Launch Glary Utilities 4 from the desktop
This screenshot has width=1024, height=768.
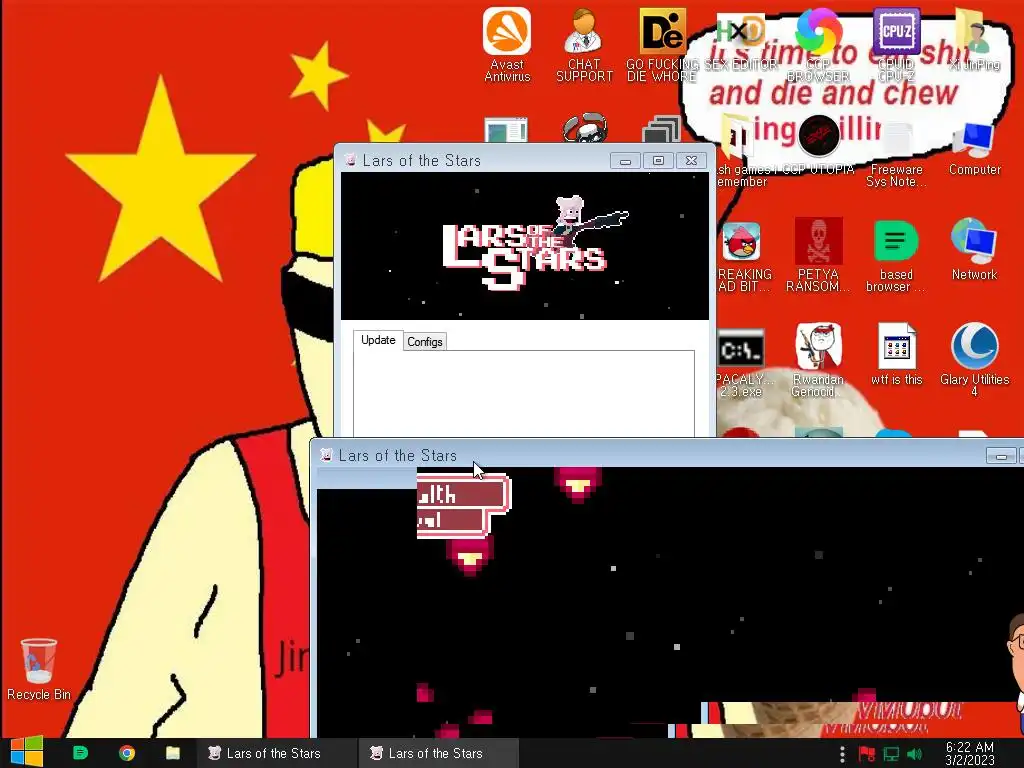(974, 360)
